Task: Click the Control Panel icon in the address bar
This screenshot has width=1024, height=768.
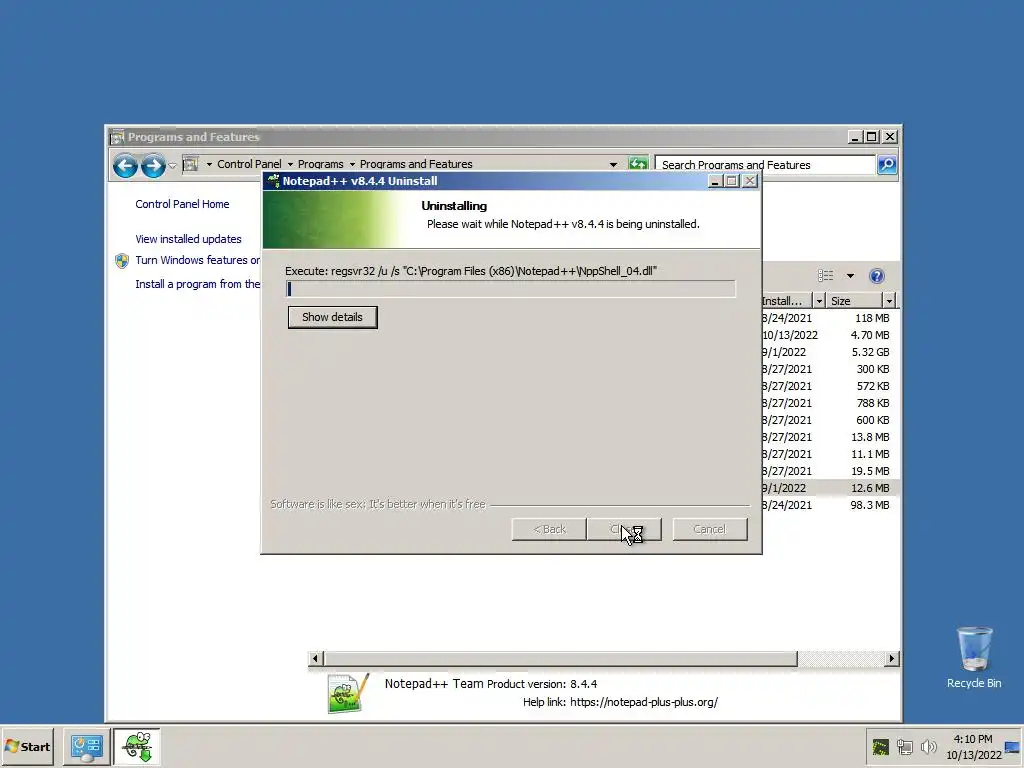Action: (191, 164)
